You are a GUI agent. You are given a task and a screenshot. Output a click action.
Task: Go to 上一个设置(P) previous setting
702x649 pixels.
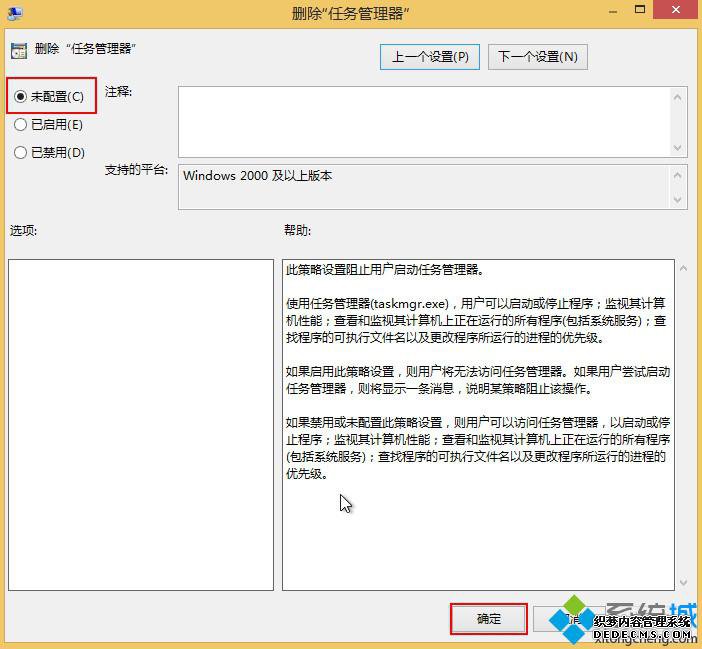click(430, 57)
